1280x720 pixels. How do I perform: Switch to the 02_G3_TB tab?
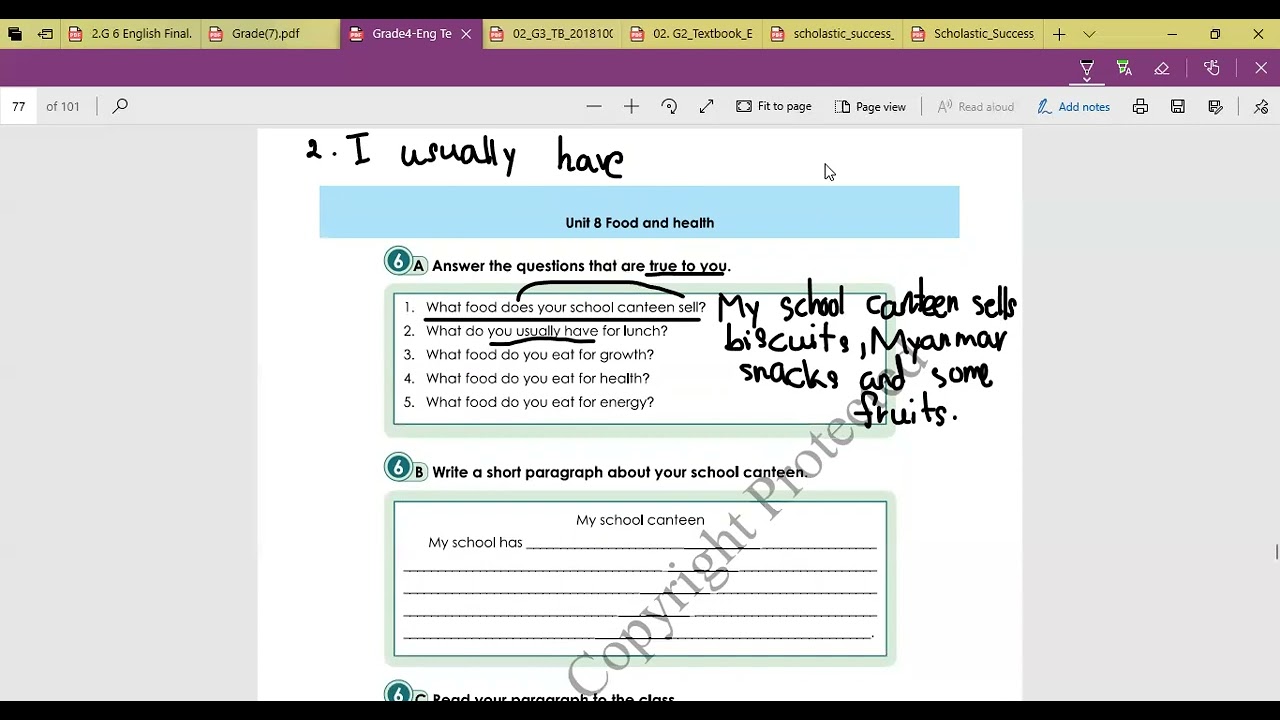tap(551, 34)
